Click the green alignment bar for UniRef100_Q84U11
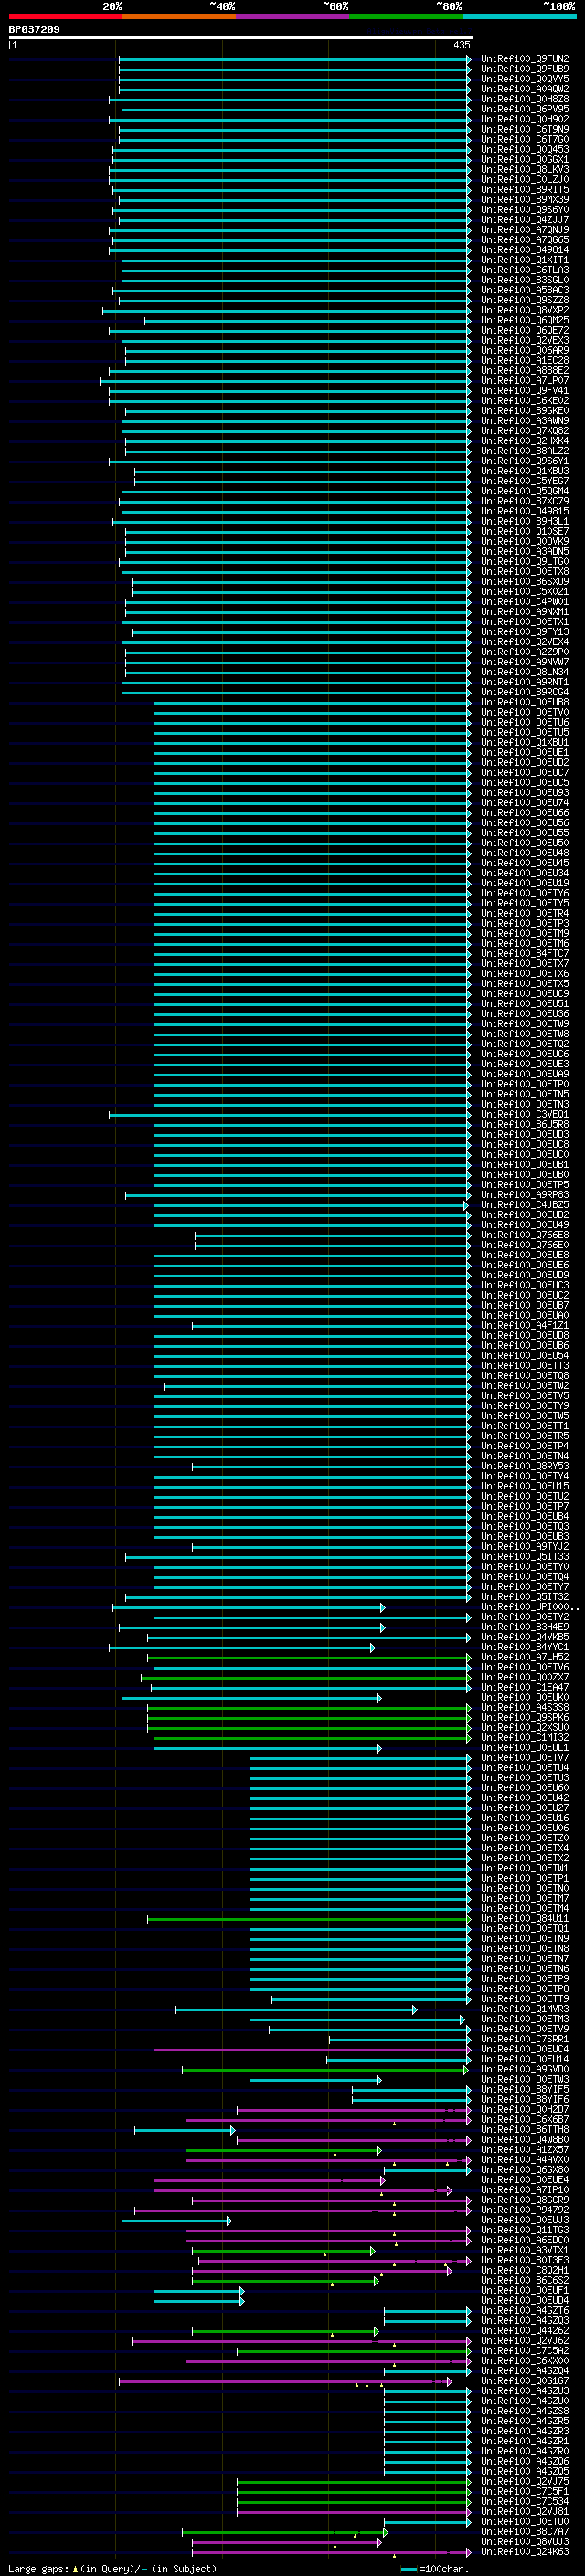Viewport: 585px width, 2576px height. pyautogui.click(x=309, y=1919)
